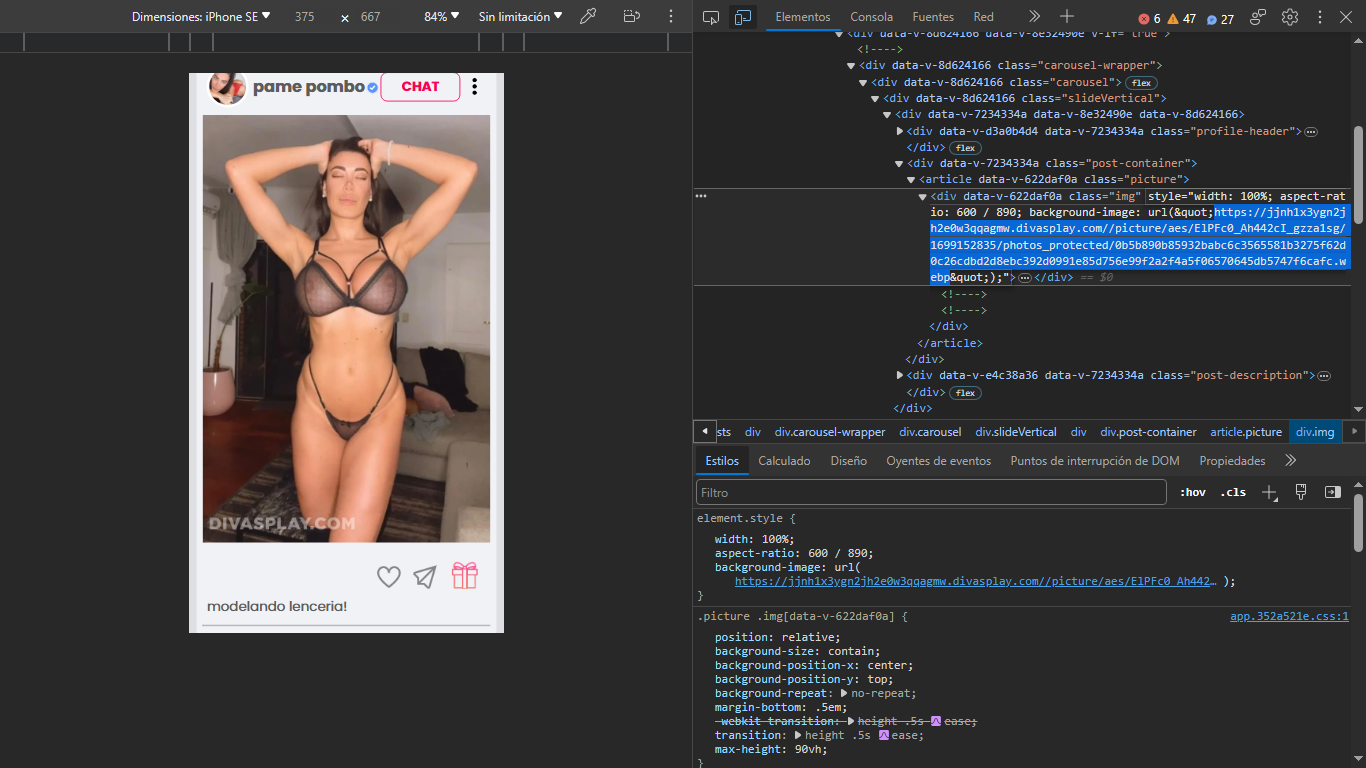Toggle the device toolbar icon
1366x768 pixels.
click(x=742, y=17)
